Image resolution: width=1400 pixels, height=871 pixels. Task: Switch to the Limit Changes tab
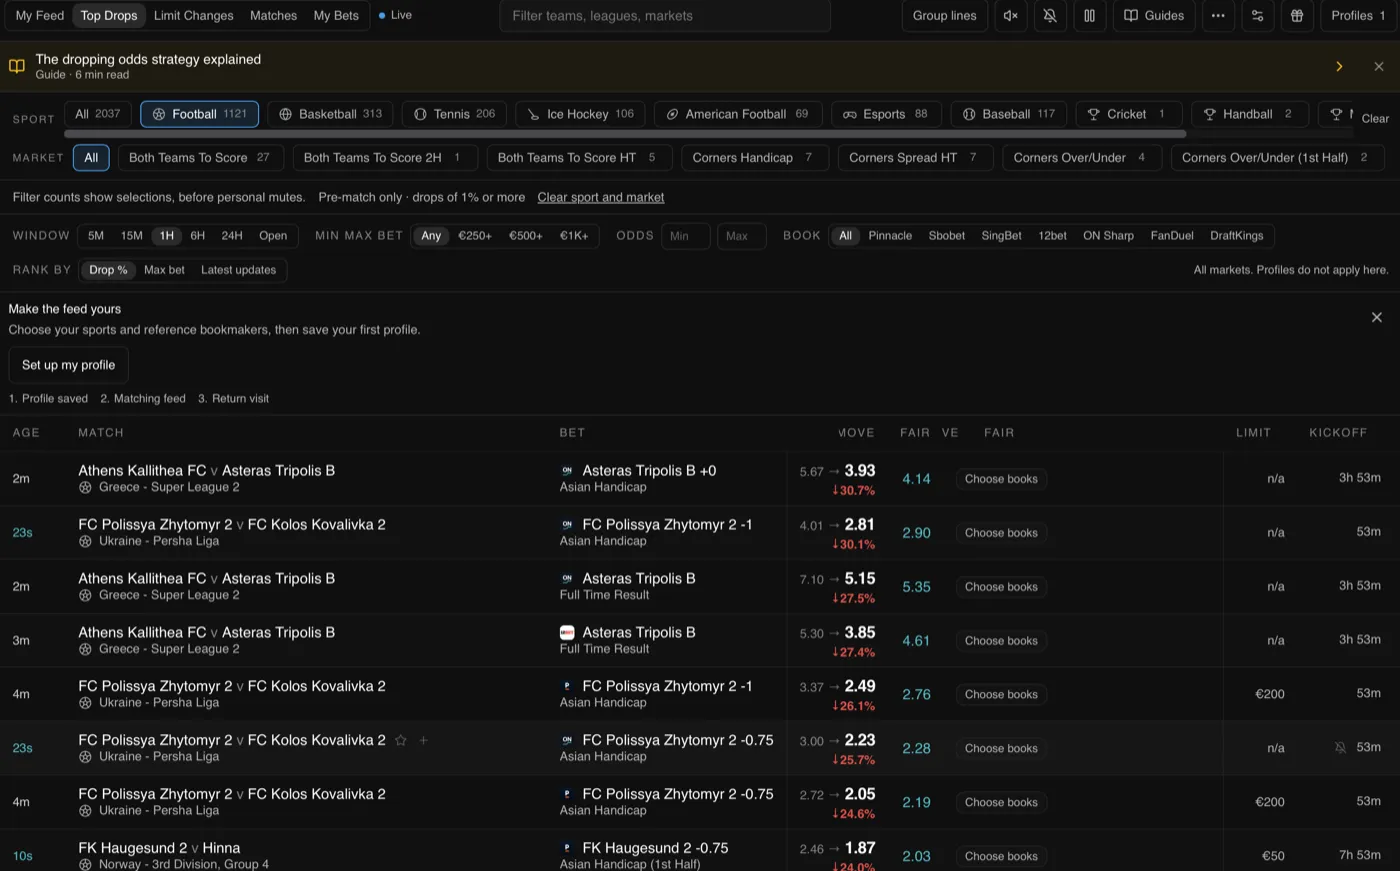pos(194,16)
